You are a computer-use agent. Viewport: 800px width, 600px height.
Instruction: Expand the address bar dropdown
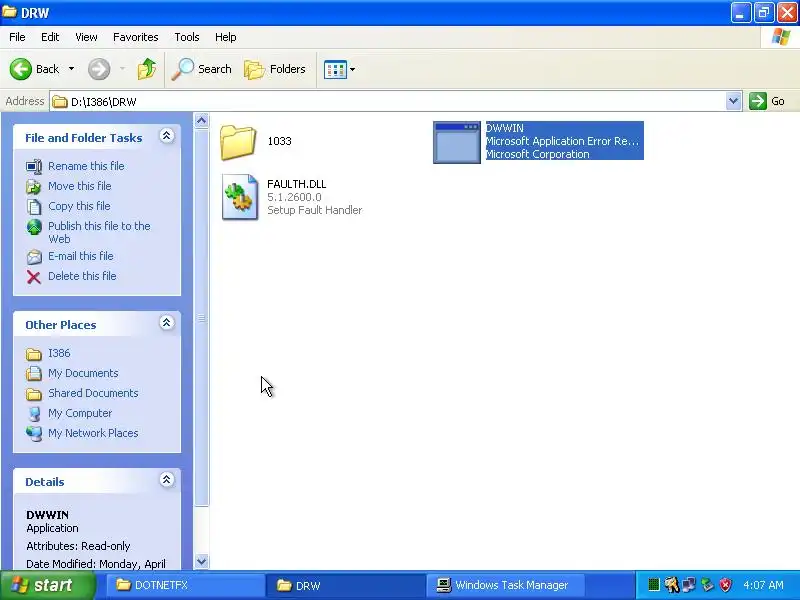(x=733, y=101)
